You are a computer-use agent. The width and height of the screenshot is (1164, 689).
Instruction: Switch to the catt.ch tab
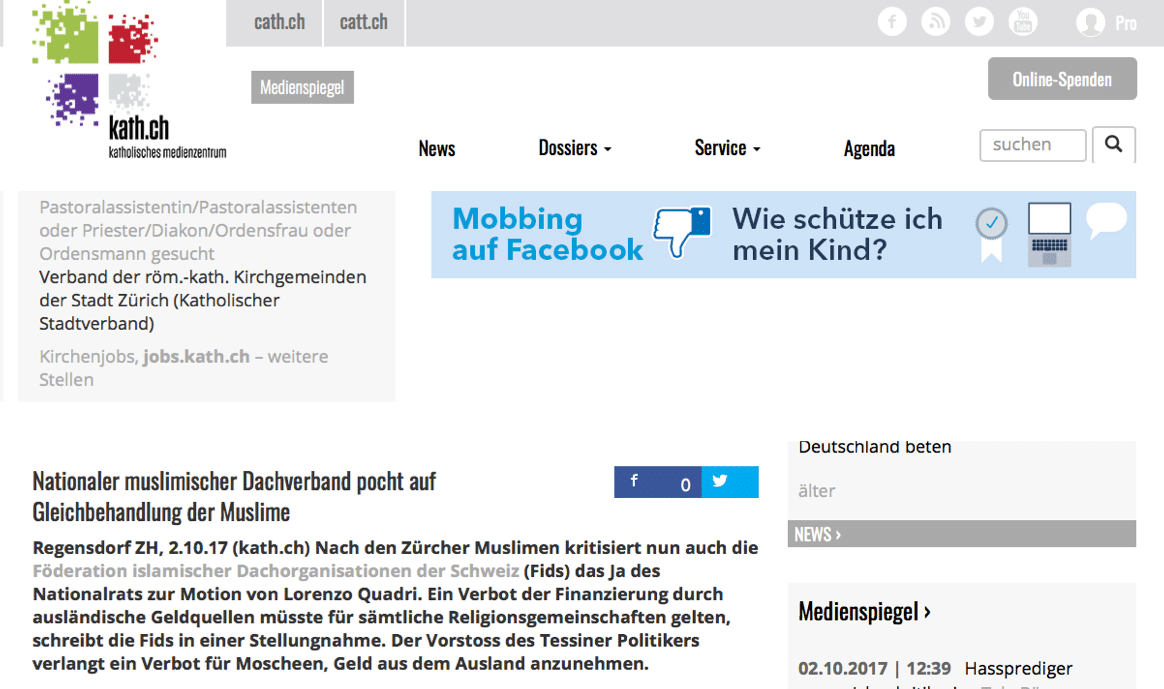[364, 22]
